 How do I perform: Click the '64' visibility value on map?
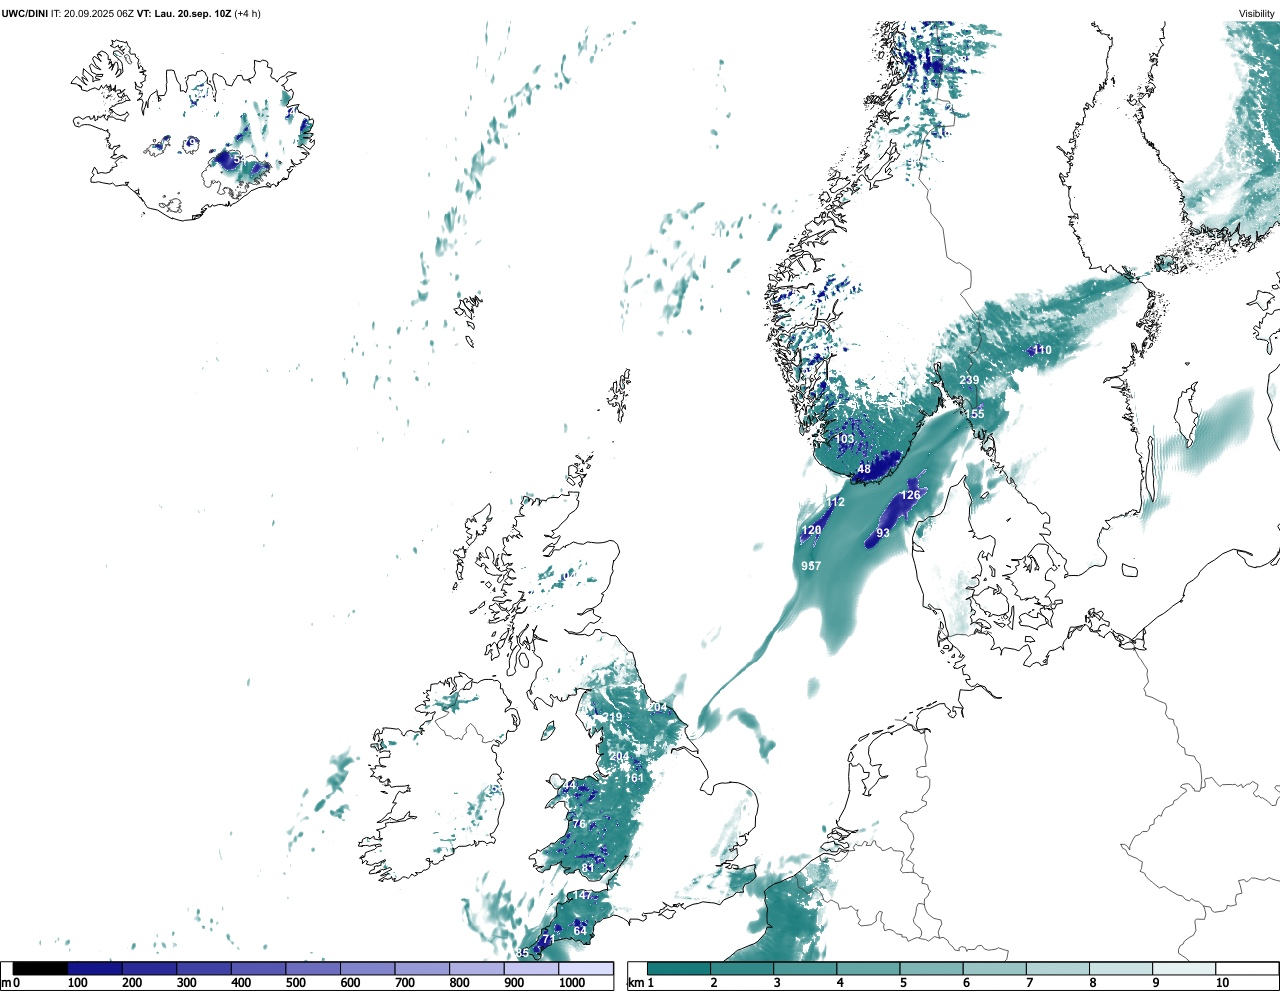coord(580,931)
